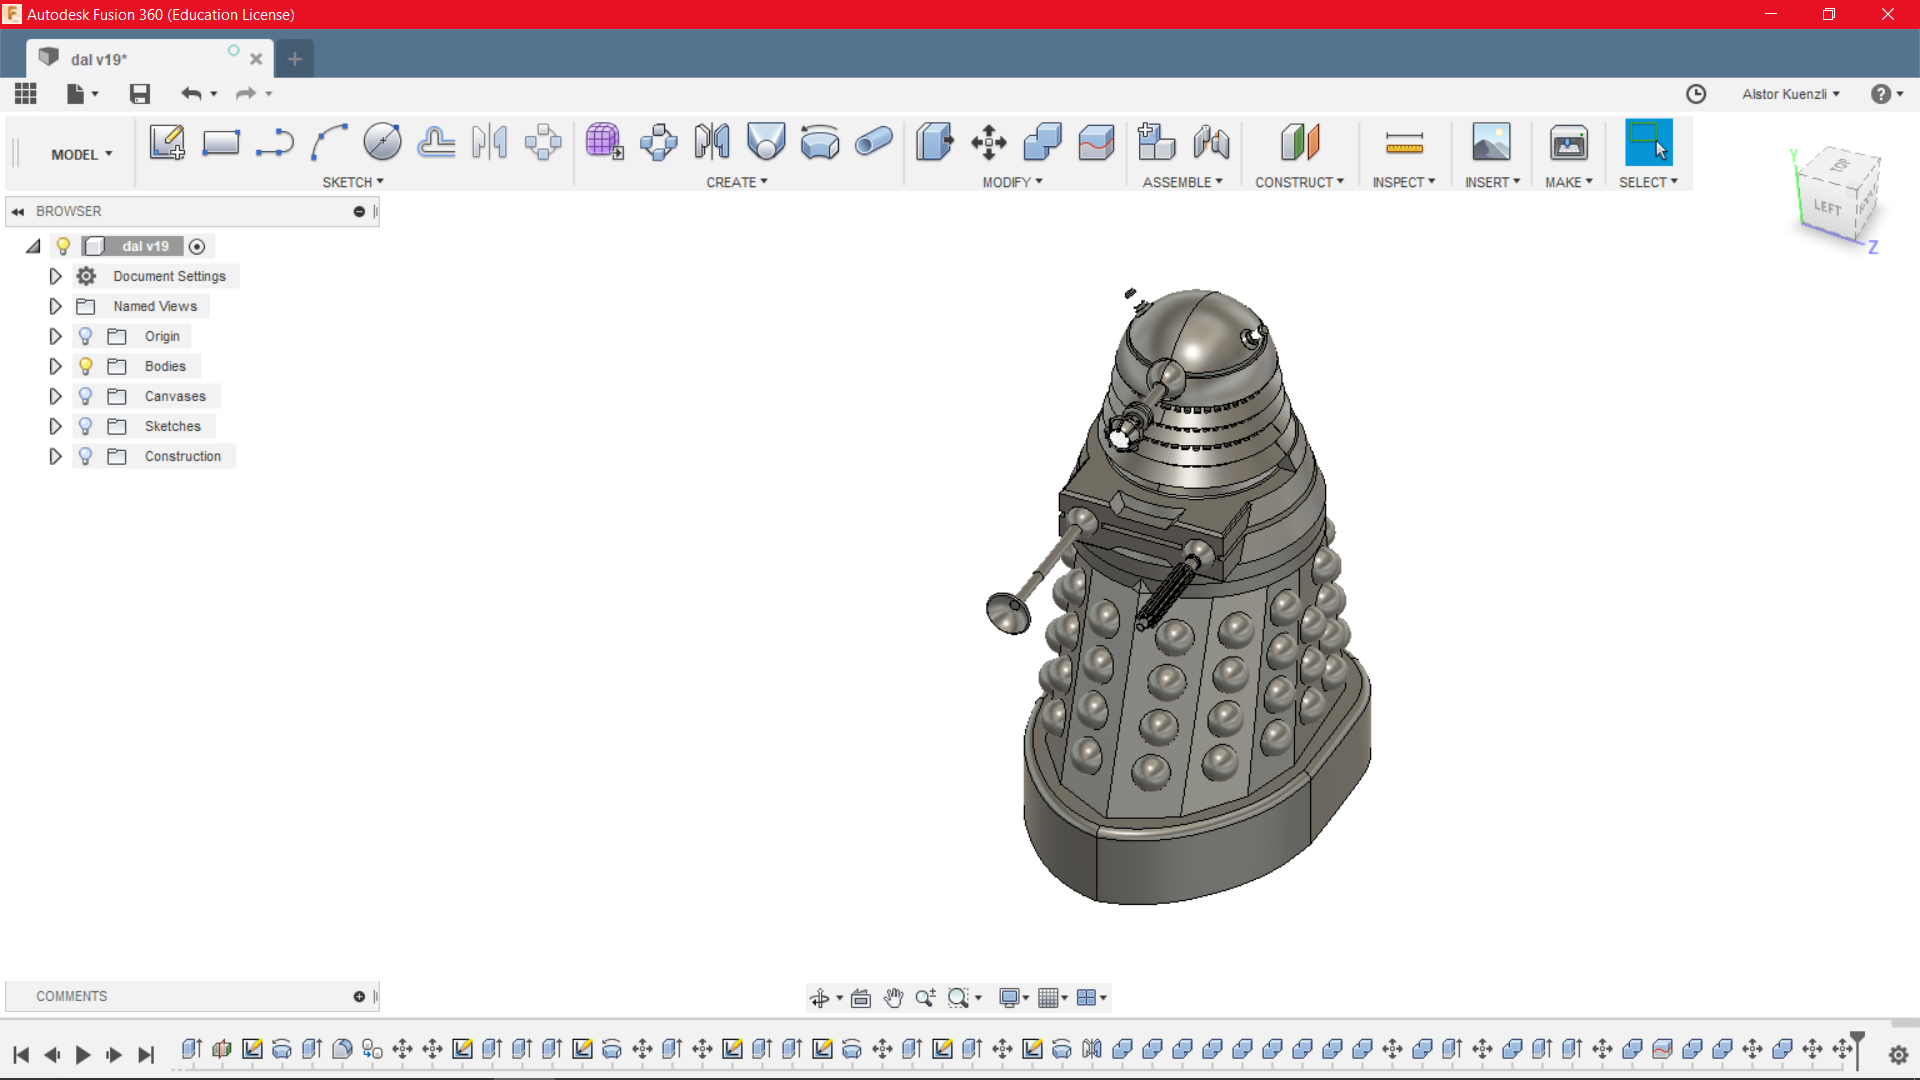The width and height of the screenshot is (1920, 1080).
Task: Open the Help menu
Action: (1886, 94)
